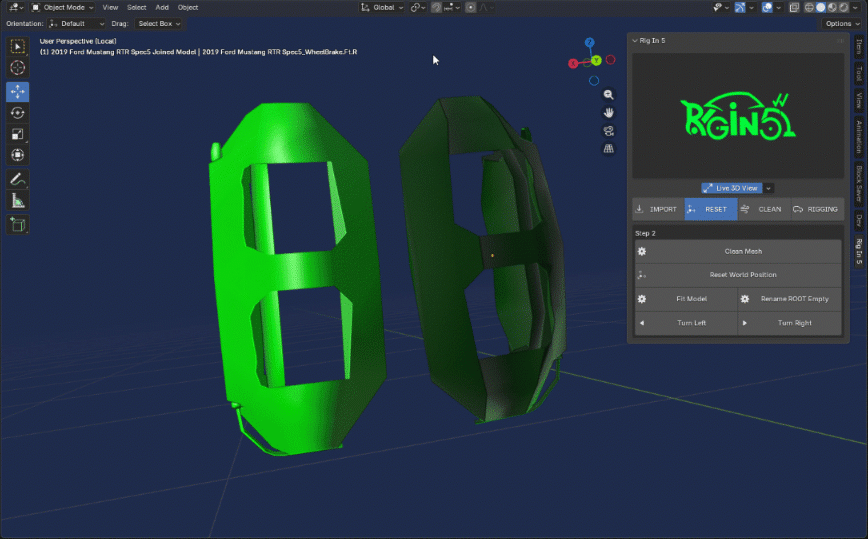Open visibility and selectability filter dropdown
868x539 pixels.
(721, 7)
